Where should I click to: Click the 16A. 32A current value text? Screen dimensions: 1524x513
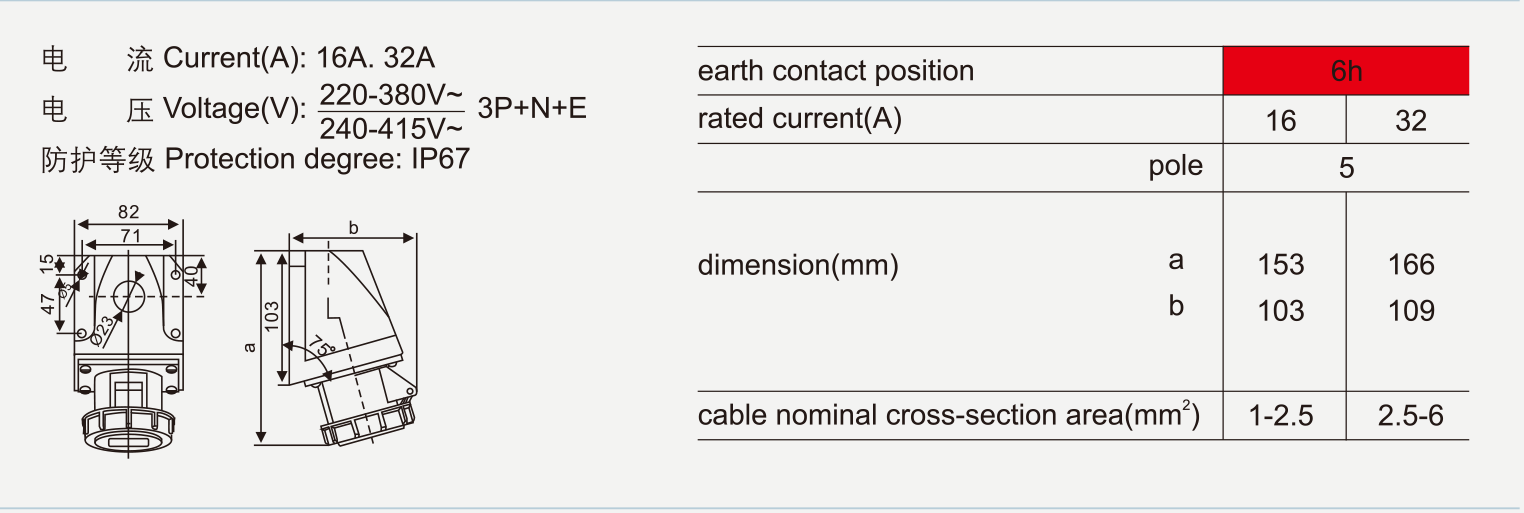pyautogui.click(x=375, y=58)
